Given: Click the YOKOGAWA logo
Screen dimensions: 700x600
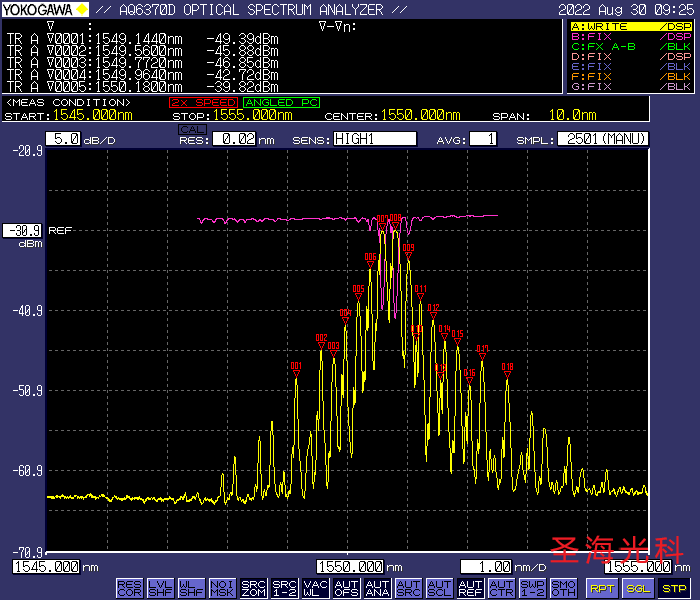Looking at the screenshot, I should click(45, 9).
